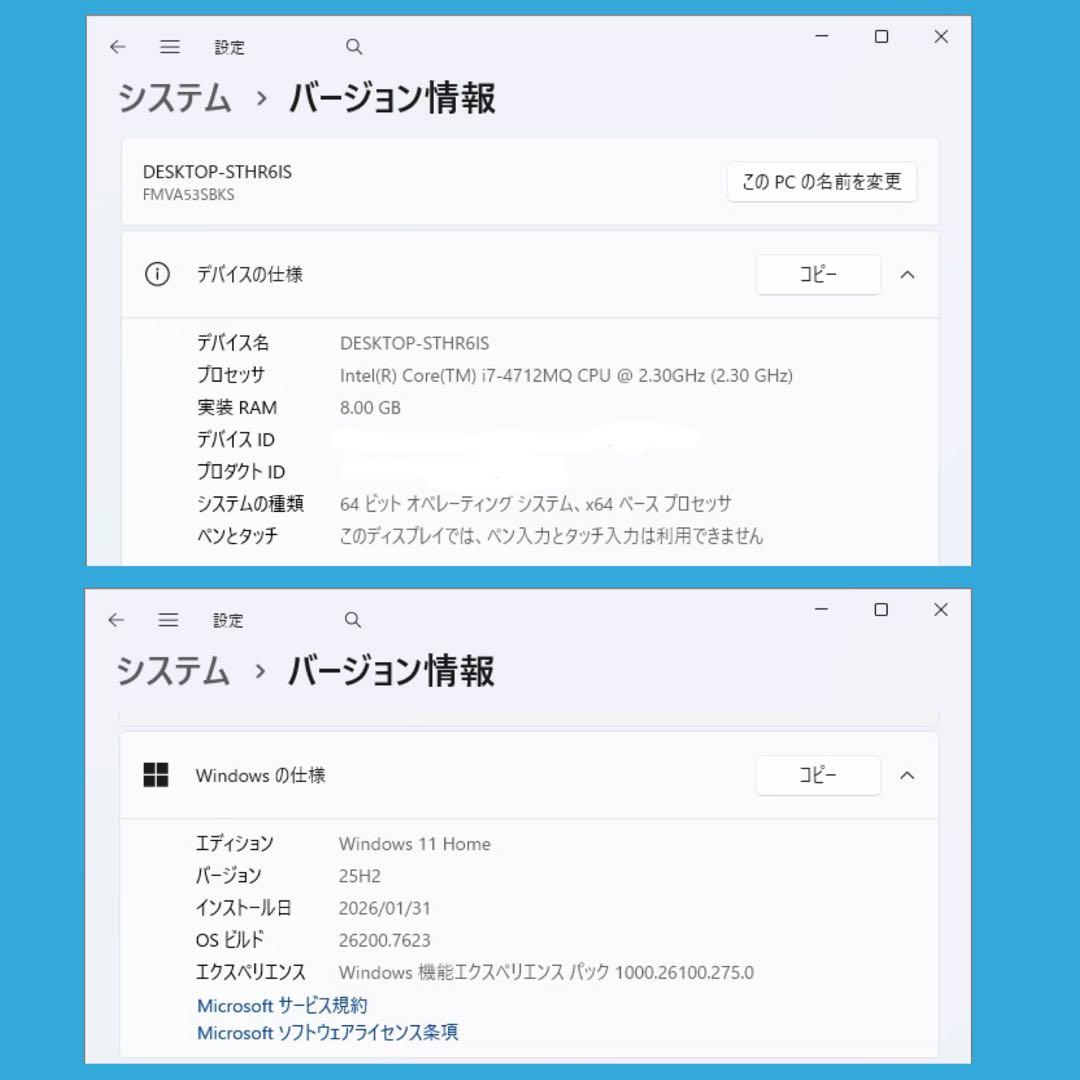Open the Microsoft ソフトウェアライセンス条項 link

(x=326, y=1032)
